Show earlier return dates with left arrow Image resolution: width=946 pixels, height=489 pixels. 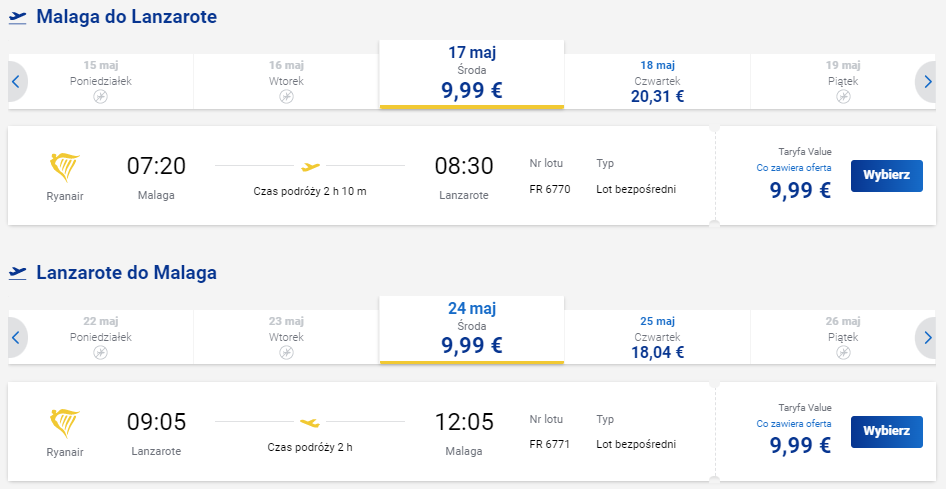click(x=16, y=337)
